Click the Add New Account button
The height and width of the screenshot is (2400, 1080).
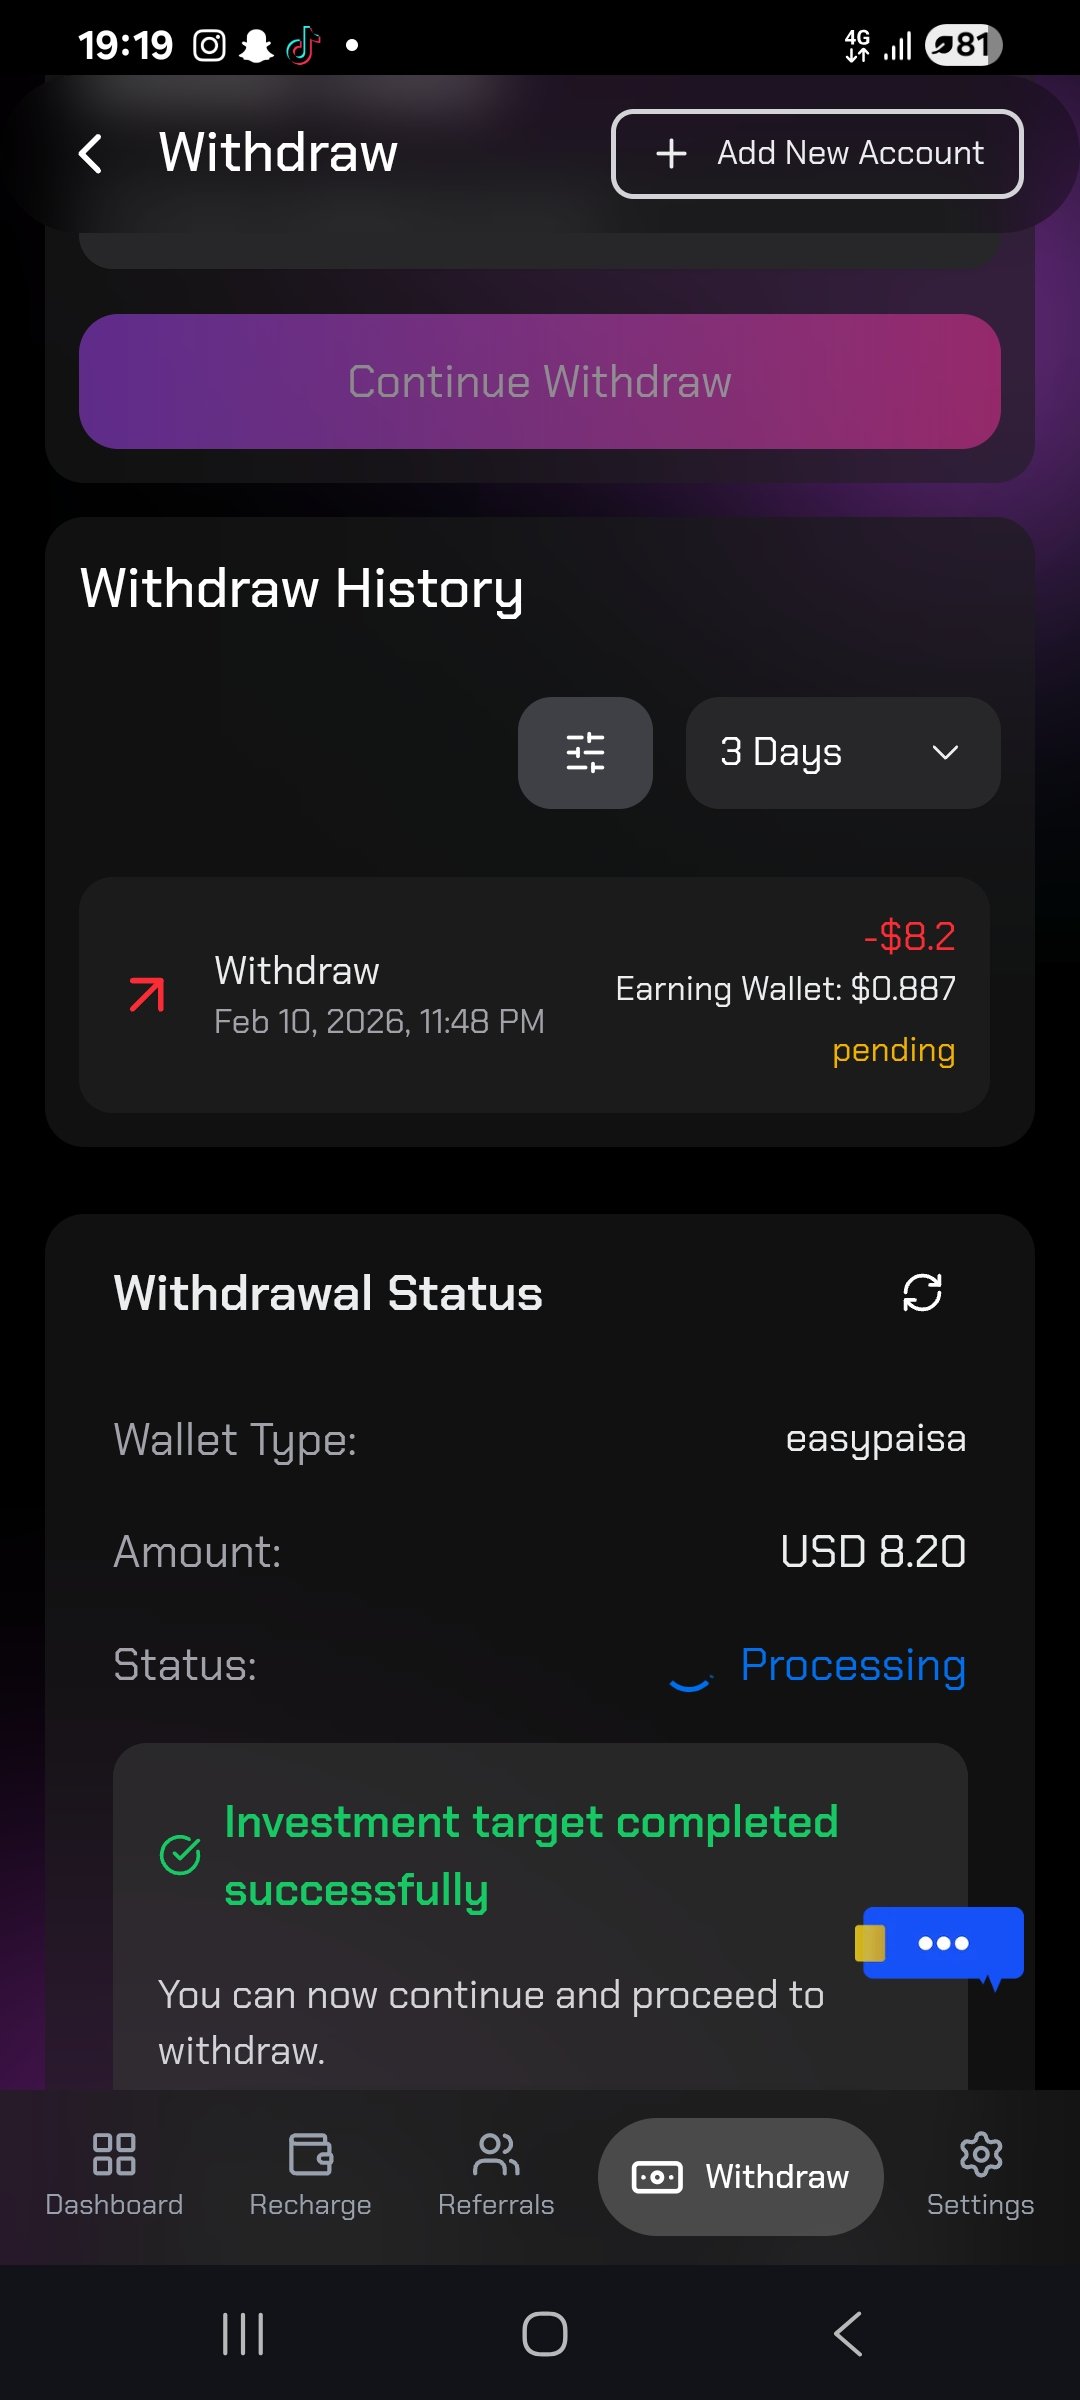tap(817, 154)
